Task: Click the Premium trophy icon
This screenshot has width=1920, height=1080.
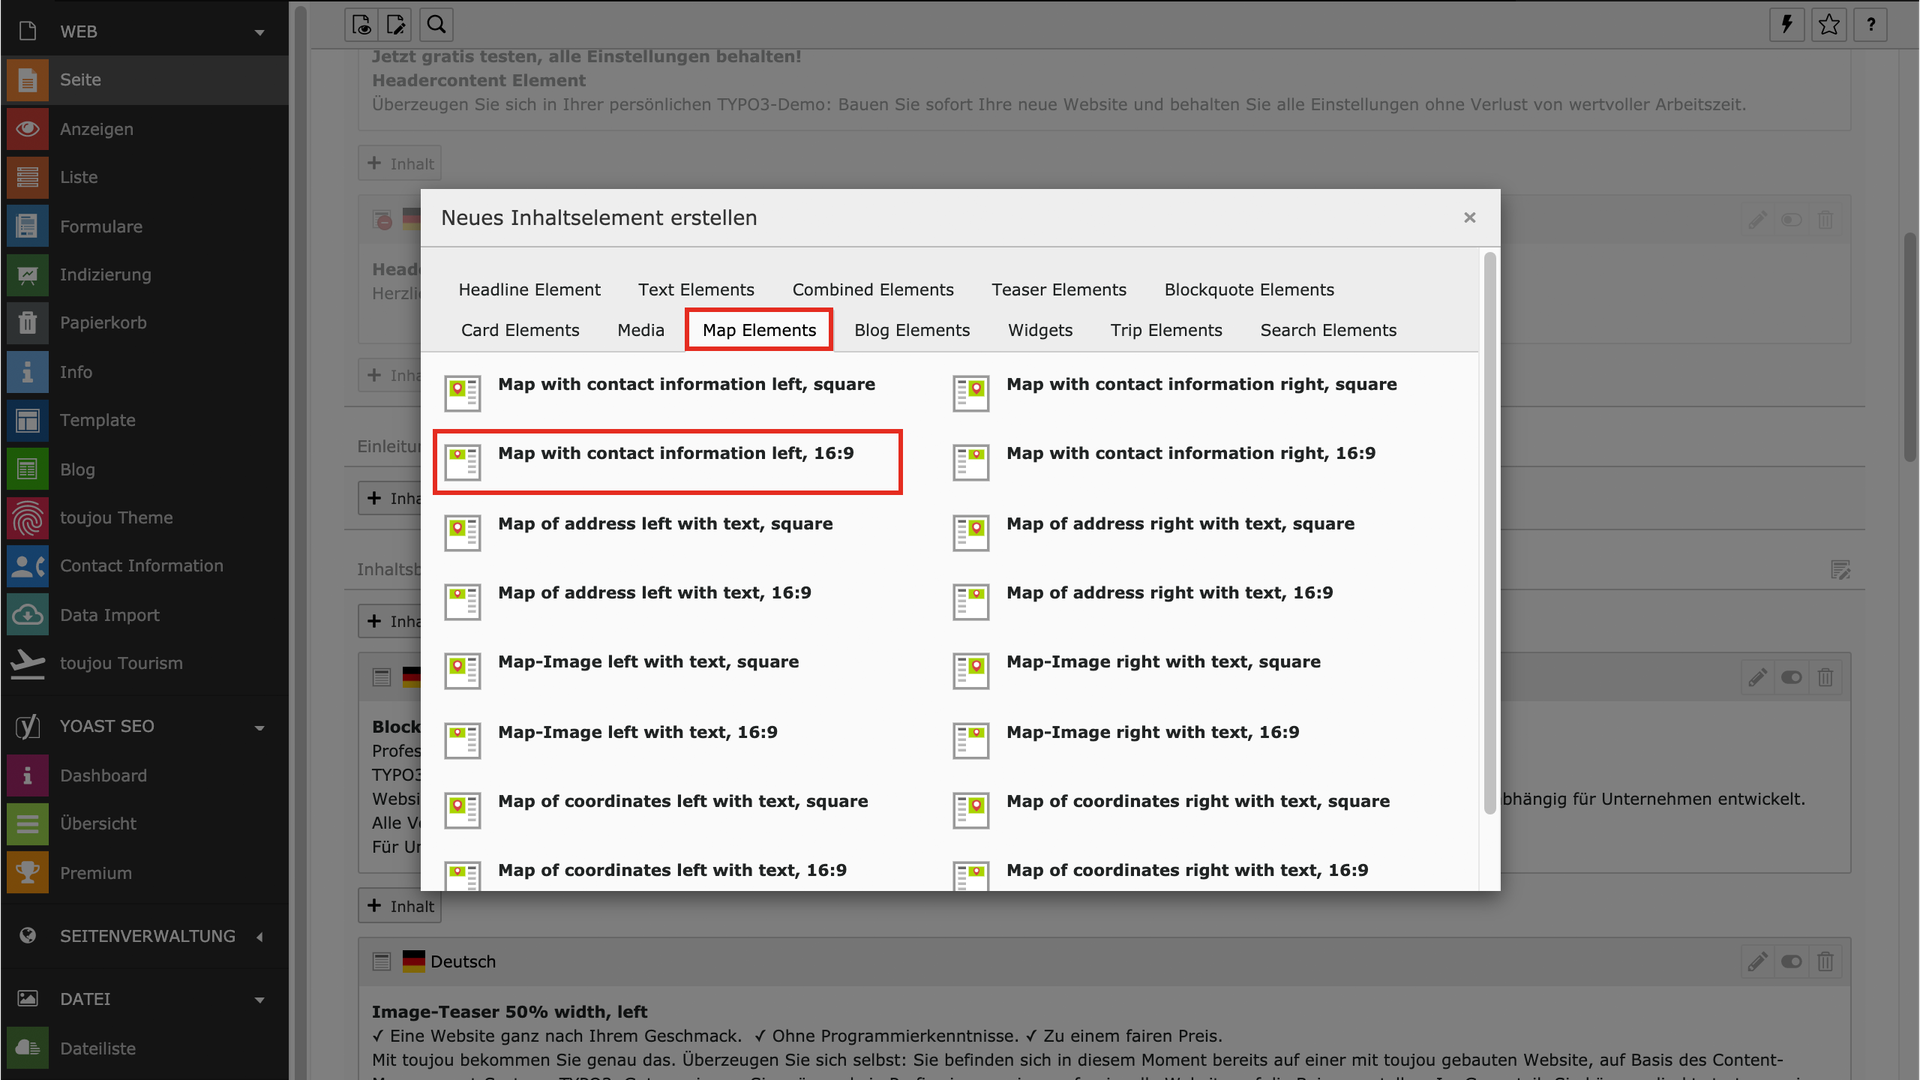Action: click(27, 873)
